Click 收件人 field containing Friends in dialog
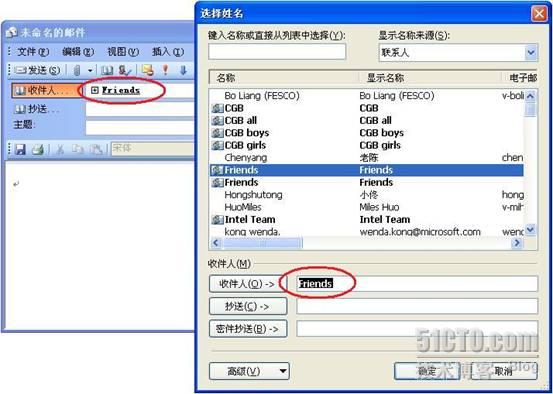This screenshot has height=394, width=553. click(417, 284)
